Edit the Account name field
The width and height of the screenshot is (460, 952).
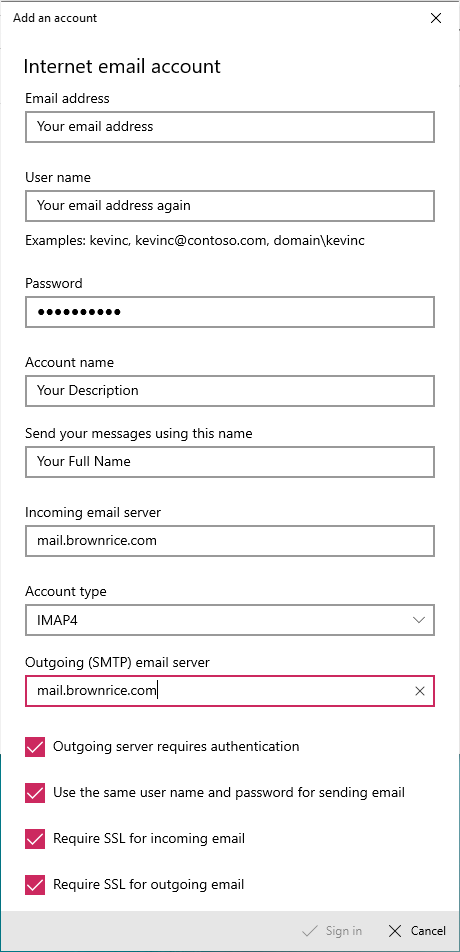click(230, 391)
